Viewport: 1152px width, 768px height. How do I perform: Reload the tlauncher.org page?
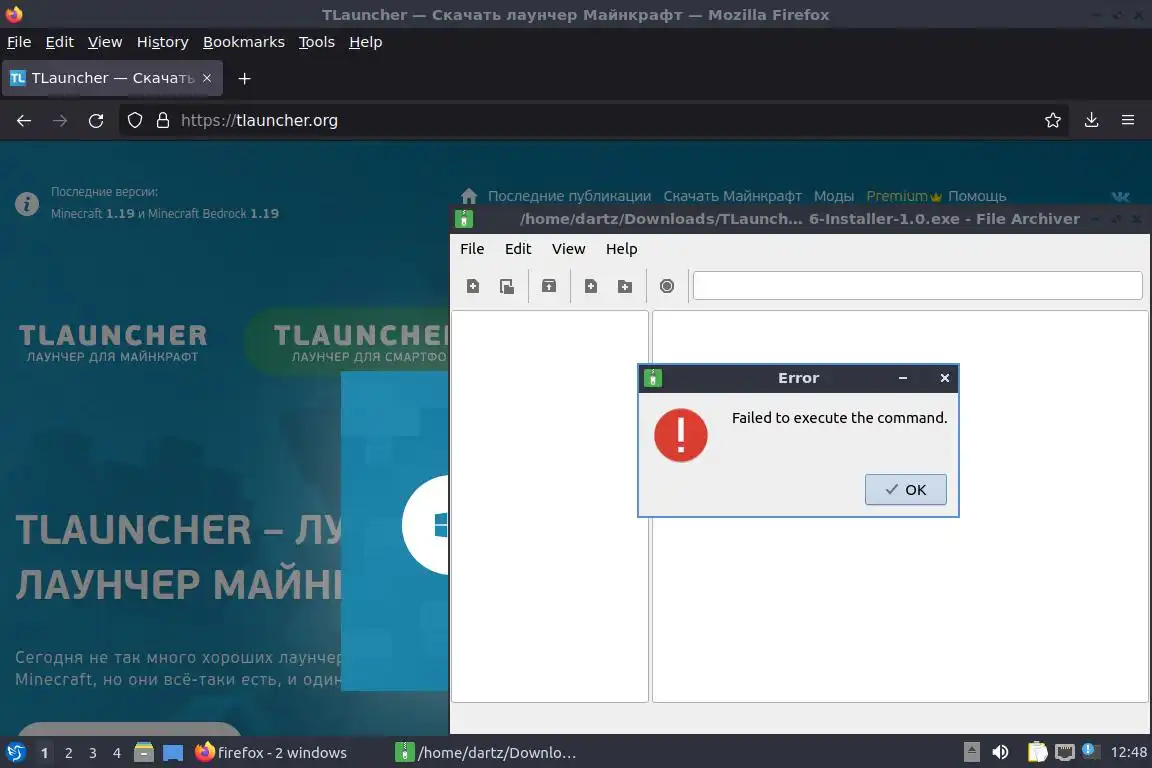coord(96,121)
